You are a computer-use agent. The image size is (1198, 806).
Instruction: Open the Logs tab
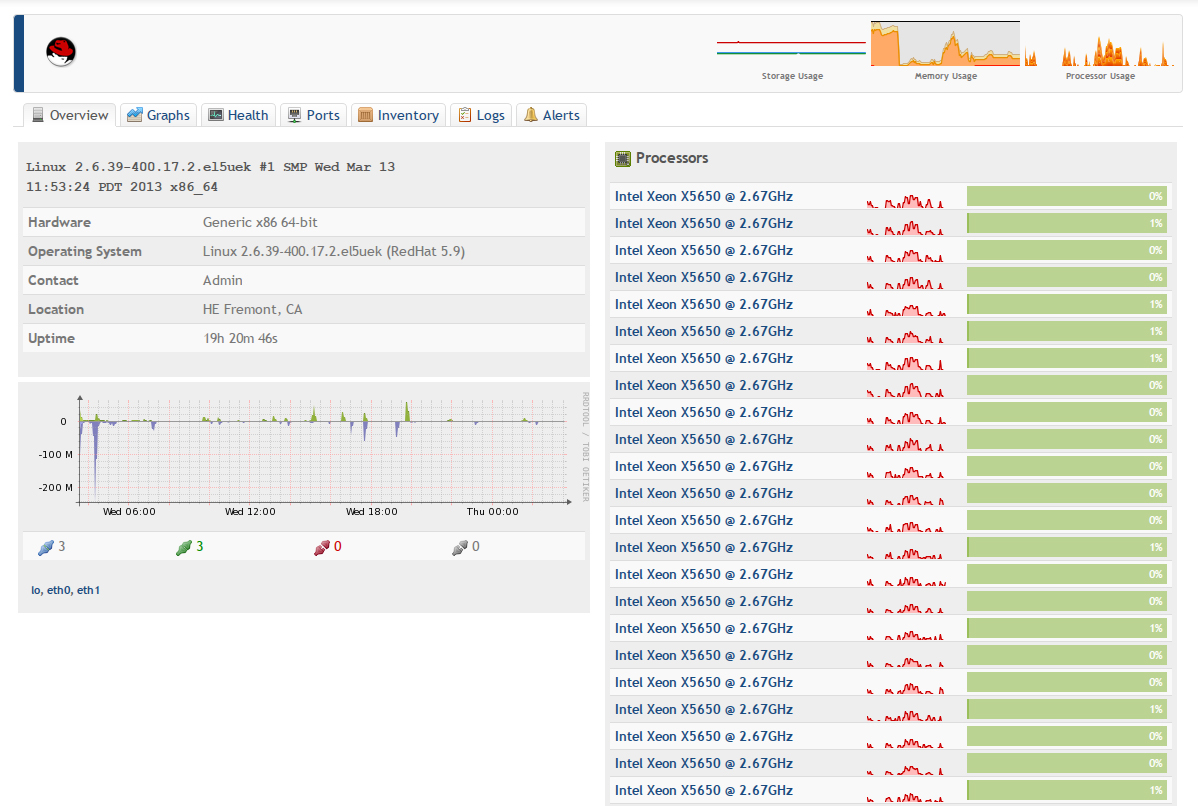[x=481, y=115]
